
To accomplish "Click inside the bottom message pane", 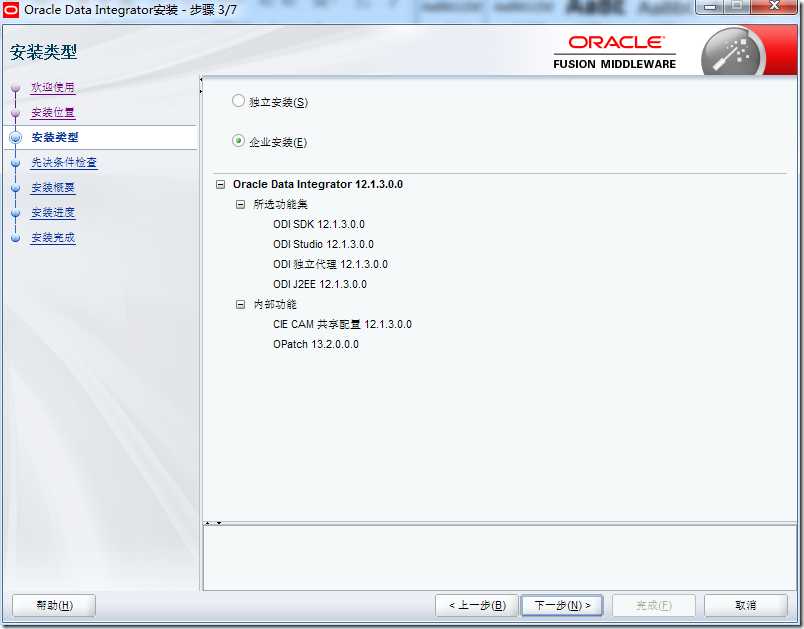I will 499,558.
